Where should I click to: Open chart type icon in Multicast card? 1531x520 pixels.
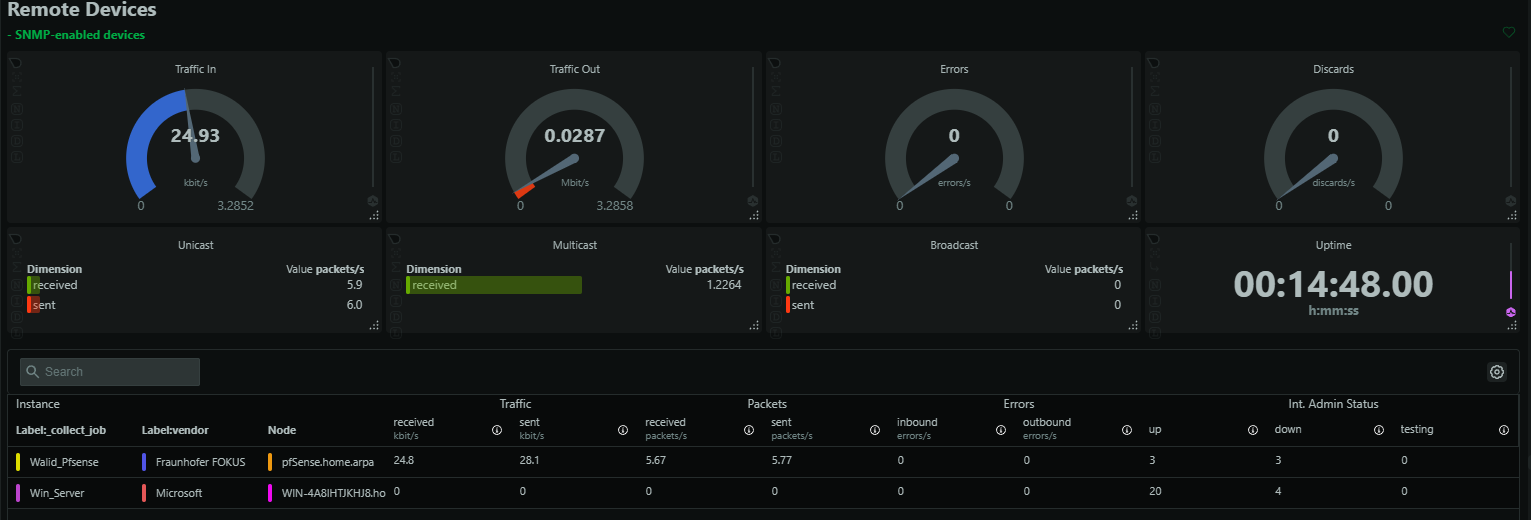pos(396,239)
